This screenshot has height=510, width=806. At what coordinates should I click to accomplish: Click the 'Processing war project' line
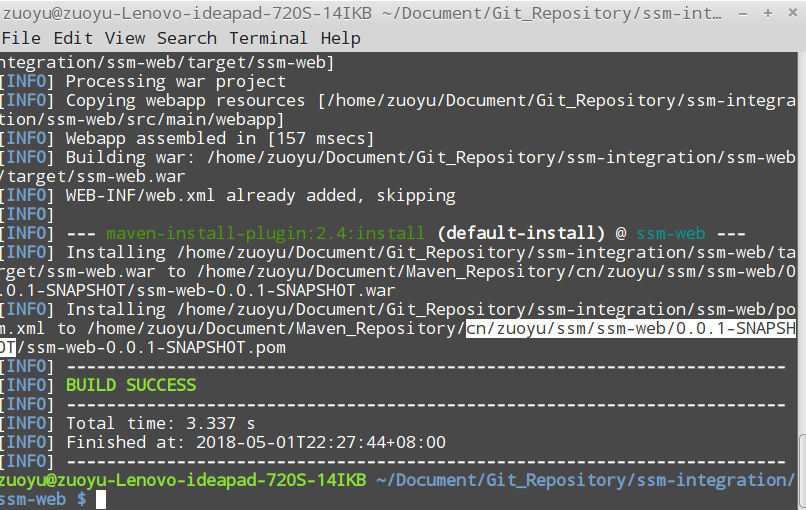(176, 82)
